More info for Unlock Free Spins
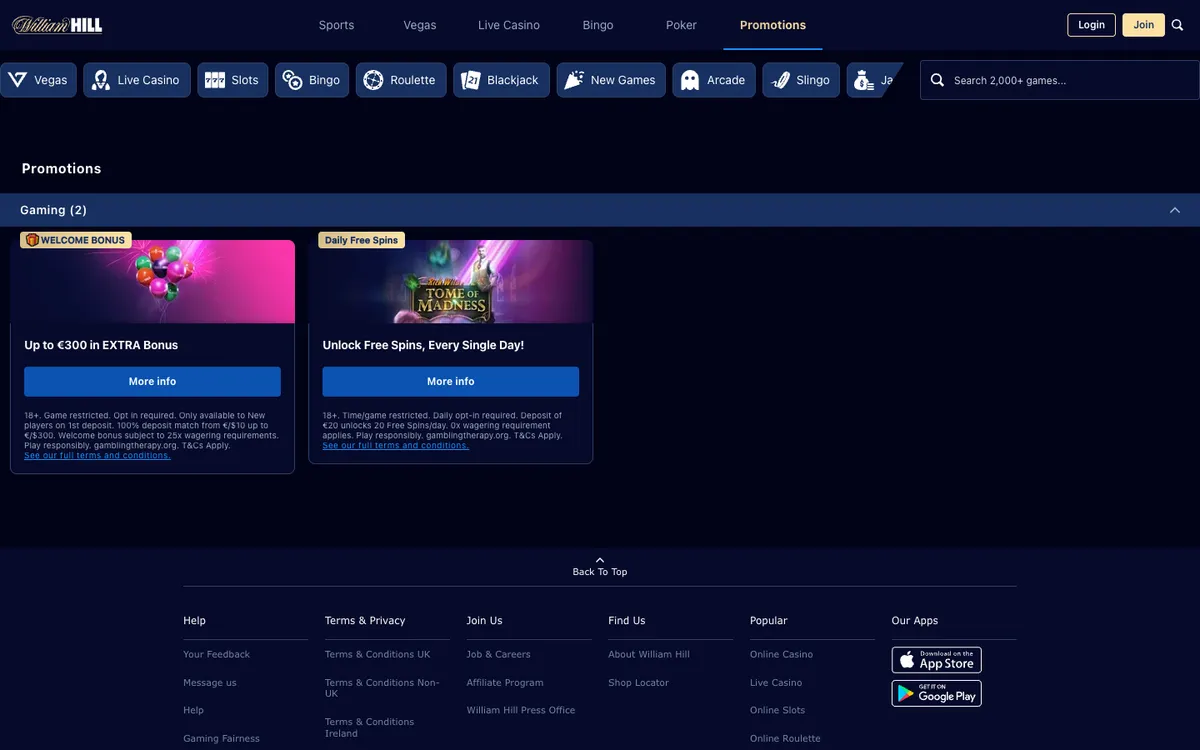Image resolution: width=1200 pixels, height=750 pixels. tap(451, 381)
